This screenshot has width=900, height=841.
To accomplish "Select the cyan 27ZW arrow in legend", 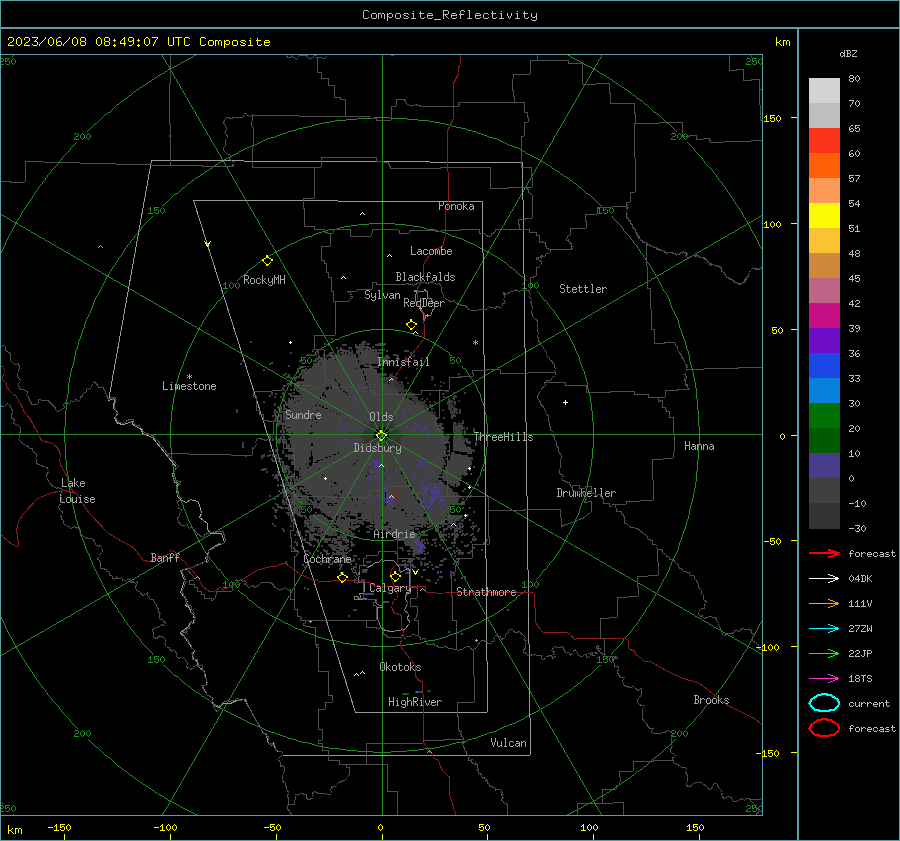I will tap(824, 629).
